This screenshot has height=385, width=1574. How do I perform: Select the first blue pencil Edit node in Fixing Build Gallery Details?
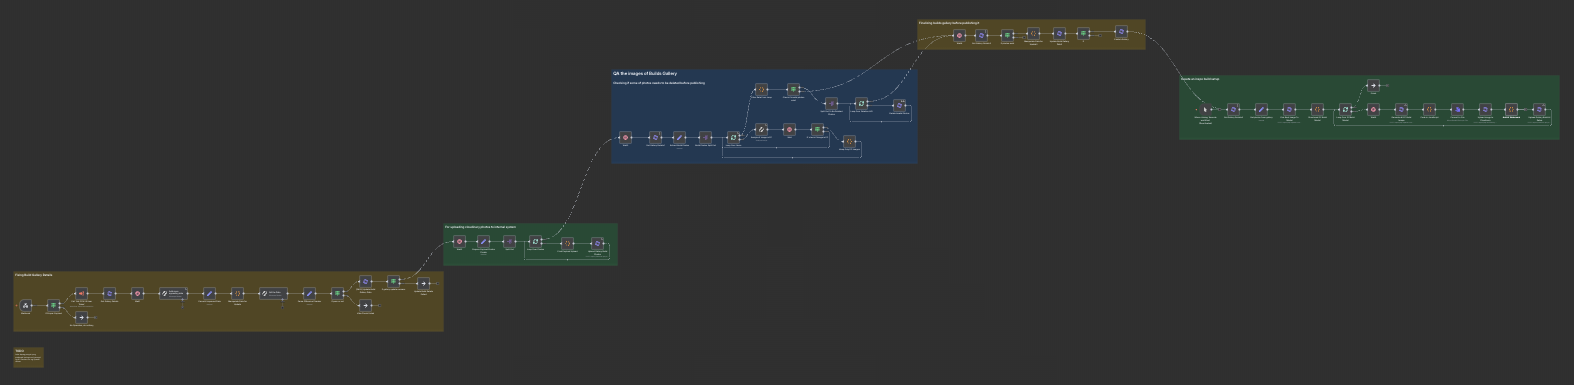point(209,293)
